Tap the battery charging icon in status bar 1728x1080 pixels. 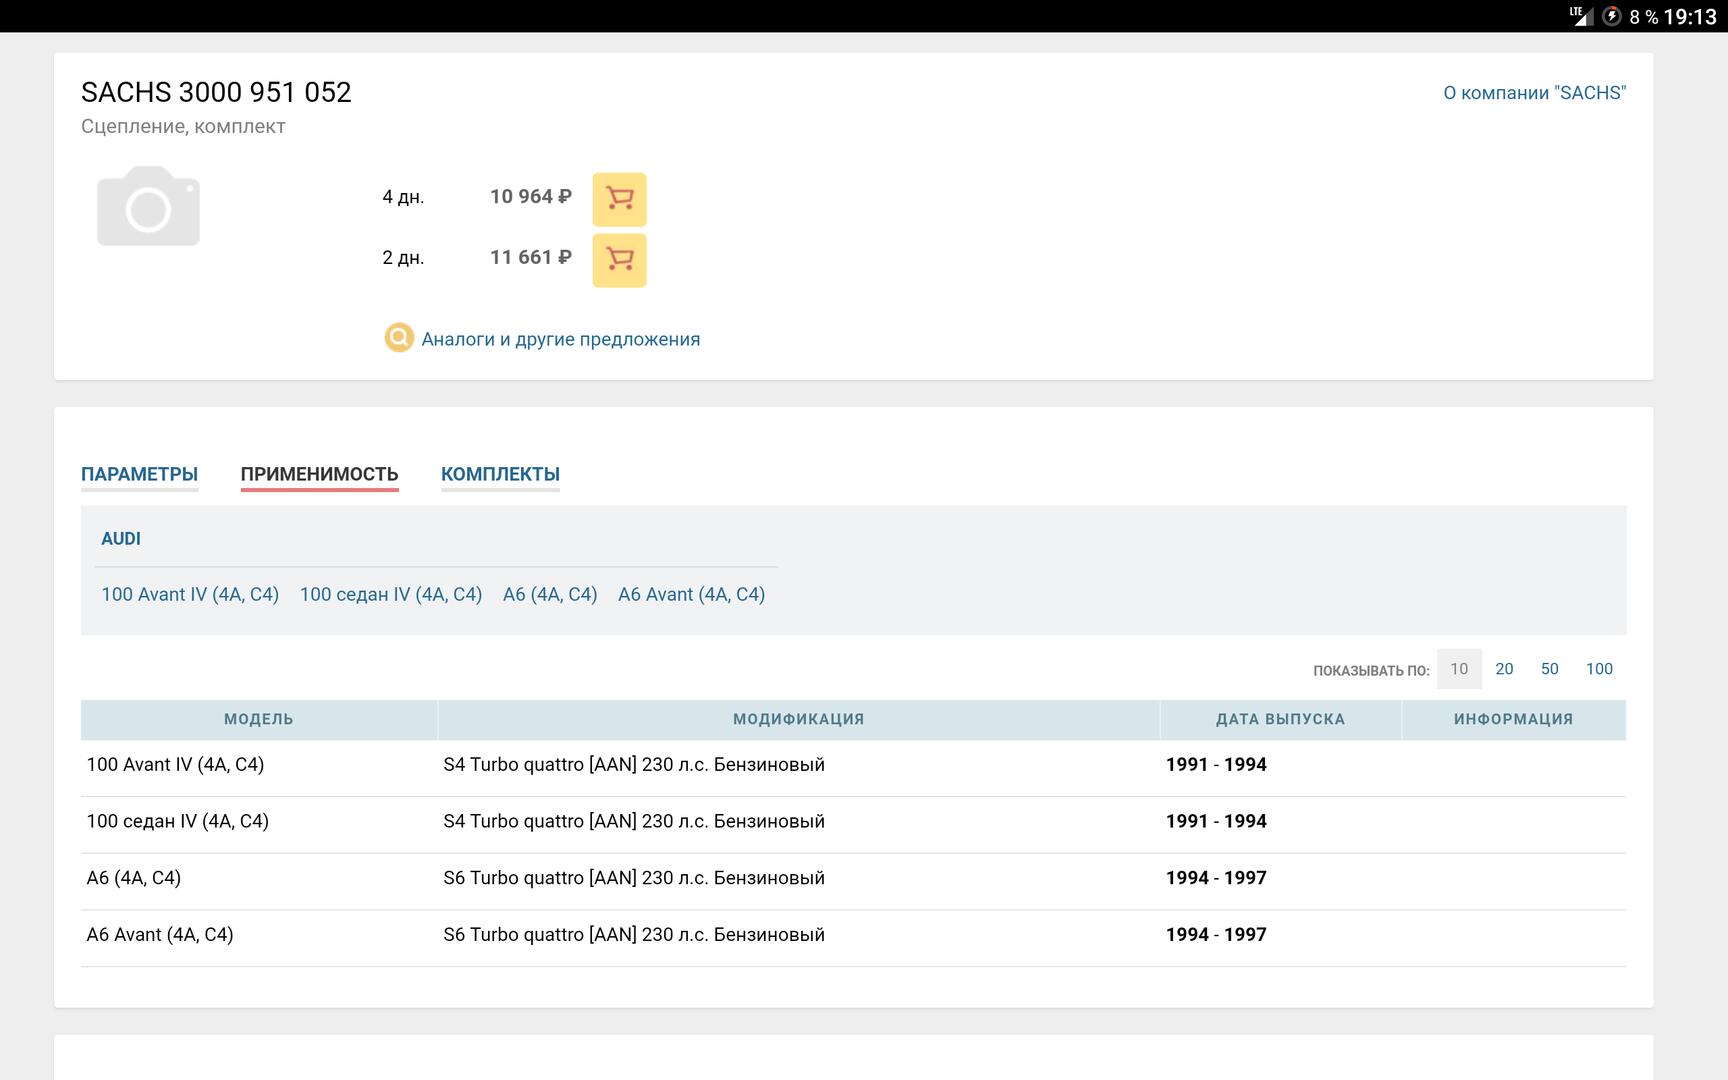1610,16
